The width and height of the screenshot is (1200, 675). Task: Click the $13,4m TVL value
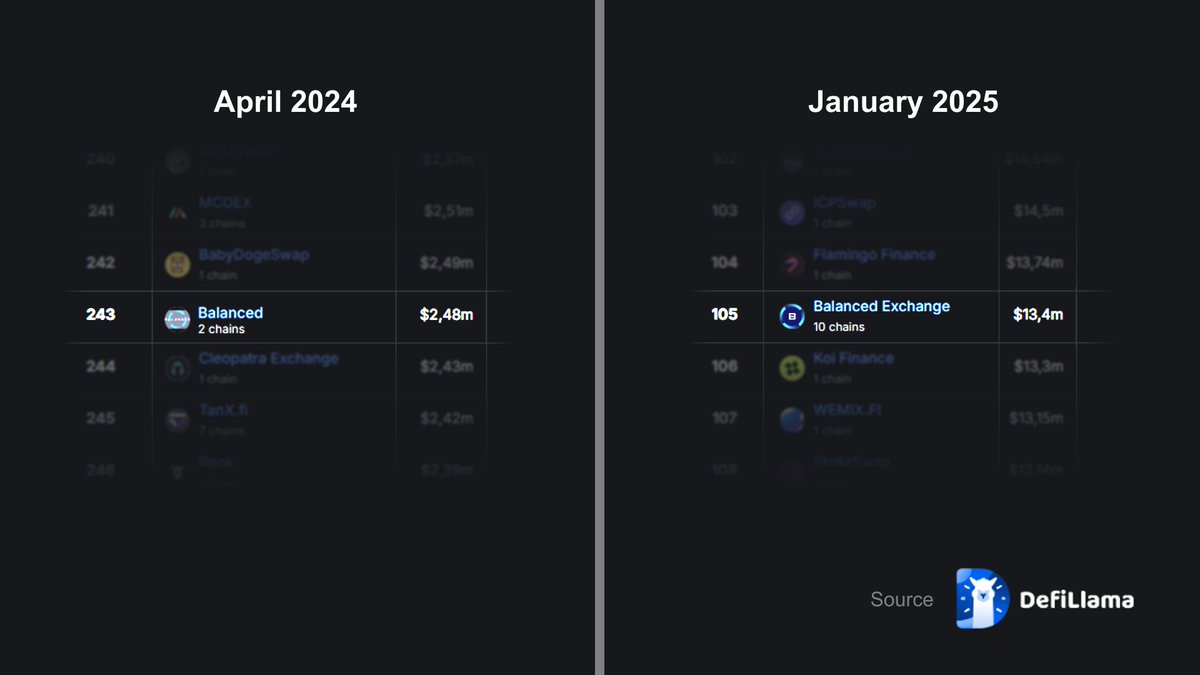1038,314
